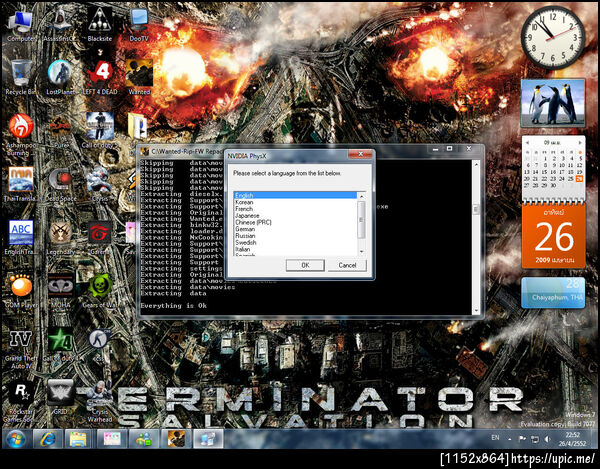Confirm language with the OK button

click(305, 265)
